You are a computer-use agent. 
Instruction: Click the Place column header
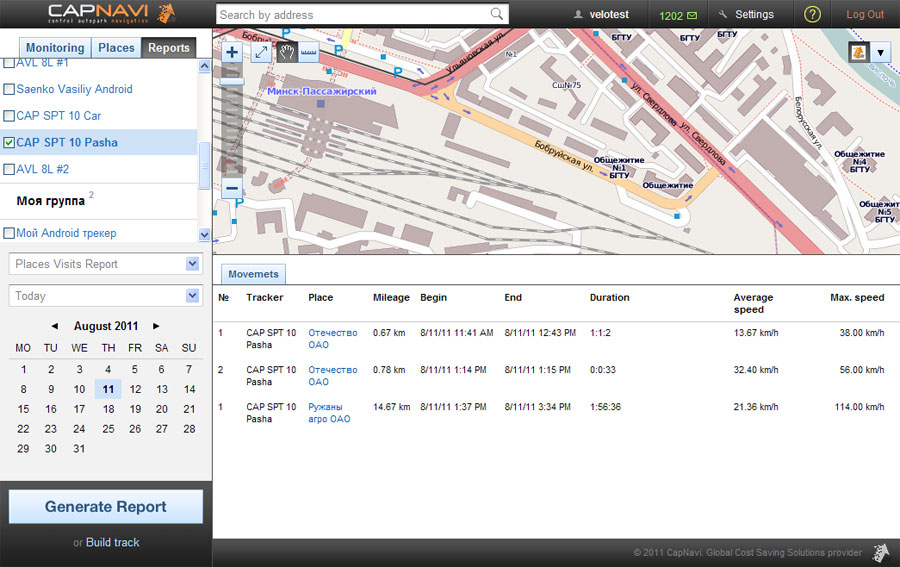320,297
